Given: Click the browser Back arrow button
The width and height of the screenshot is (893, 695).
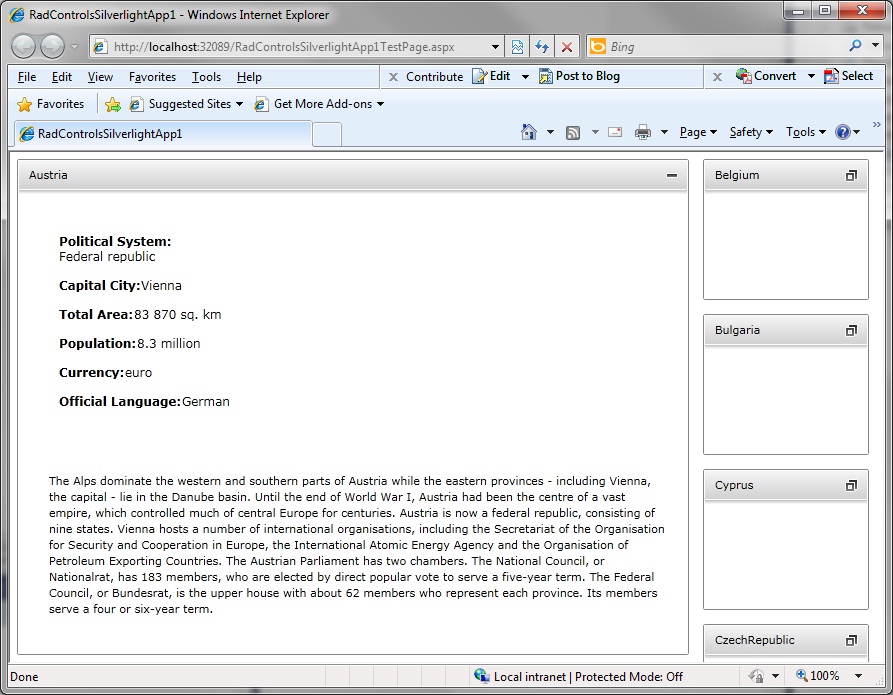Looking at the screenshot, I should (x=24, y=47).
